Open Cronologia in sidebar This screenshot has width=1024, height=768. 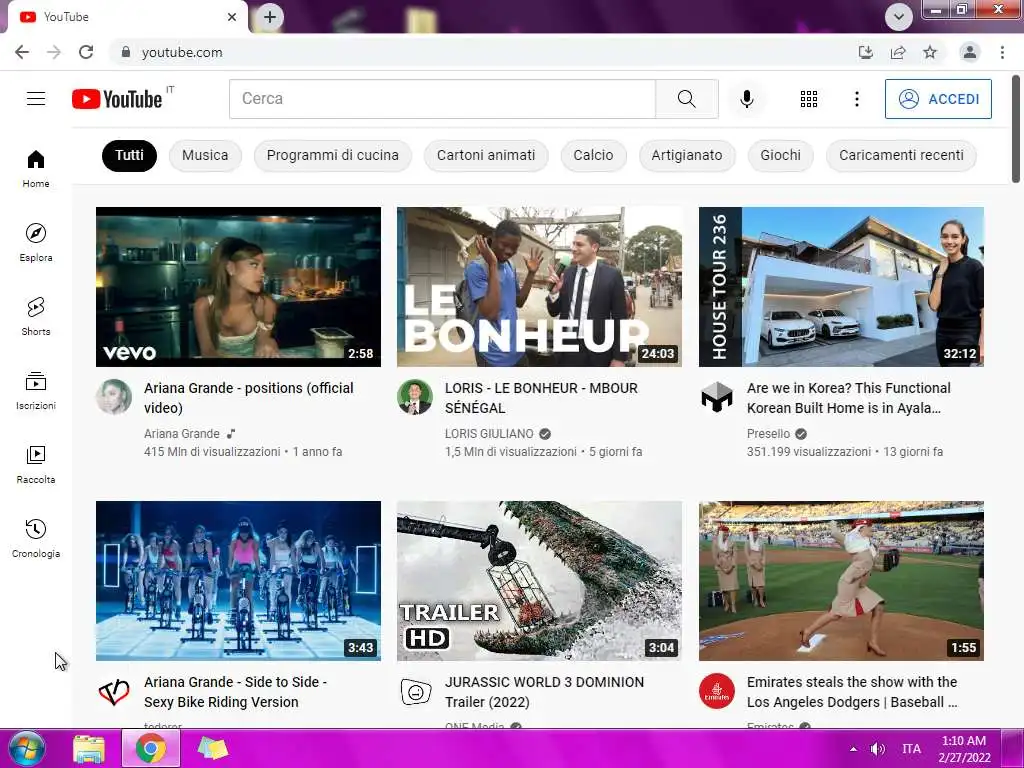pos(36,538)
